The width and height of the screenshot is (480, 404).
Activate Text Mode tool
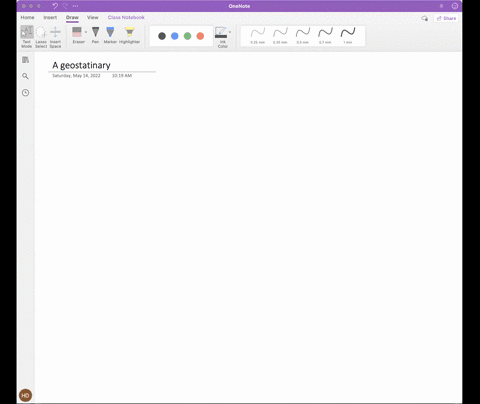[x=27, y=37]
